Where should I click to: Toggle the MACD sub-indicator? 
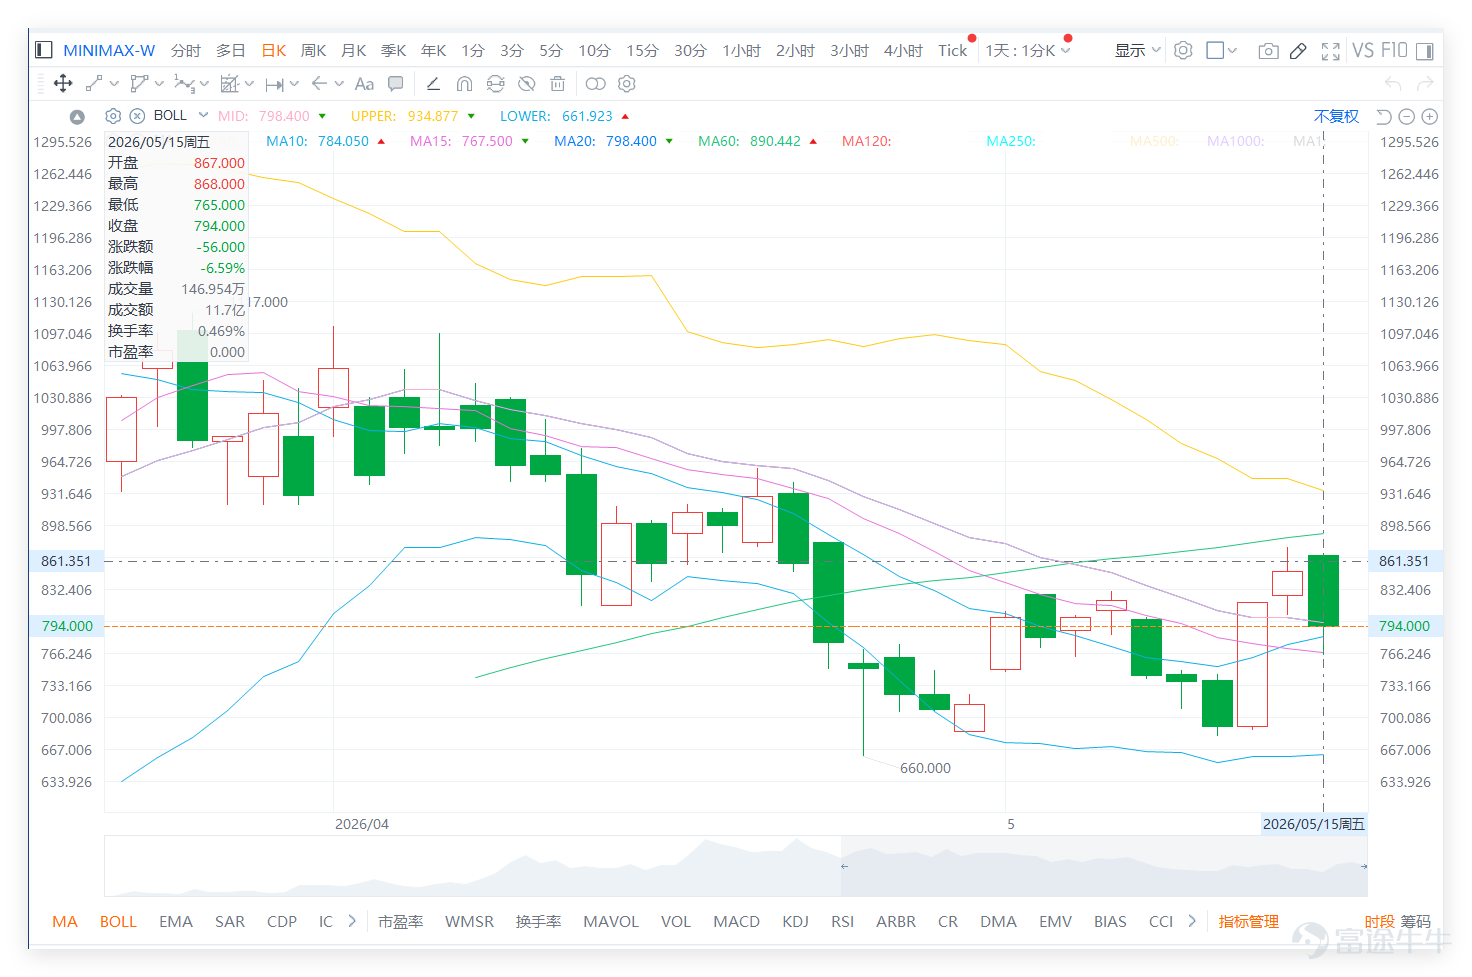click(x=736, y=921)
